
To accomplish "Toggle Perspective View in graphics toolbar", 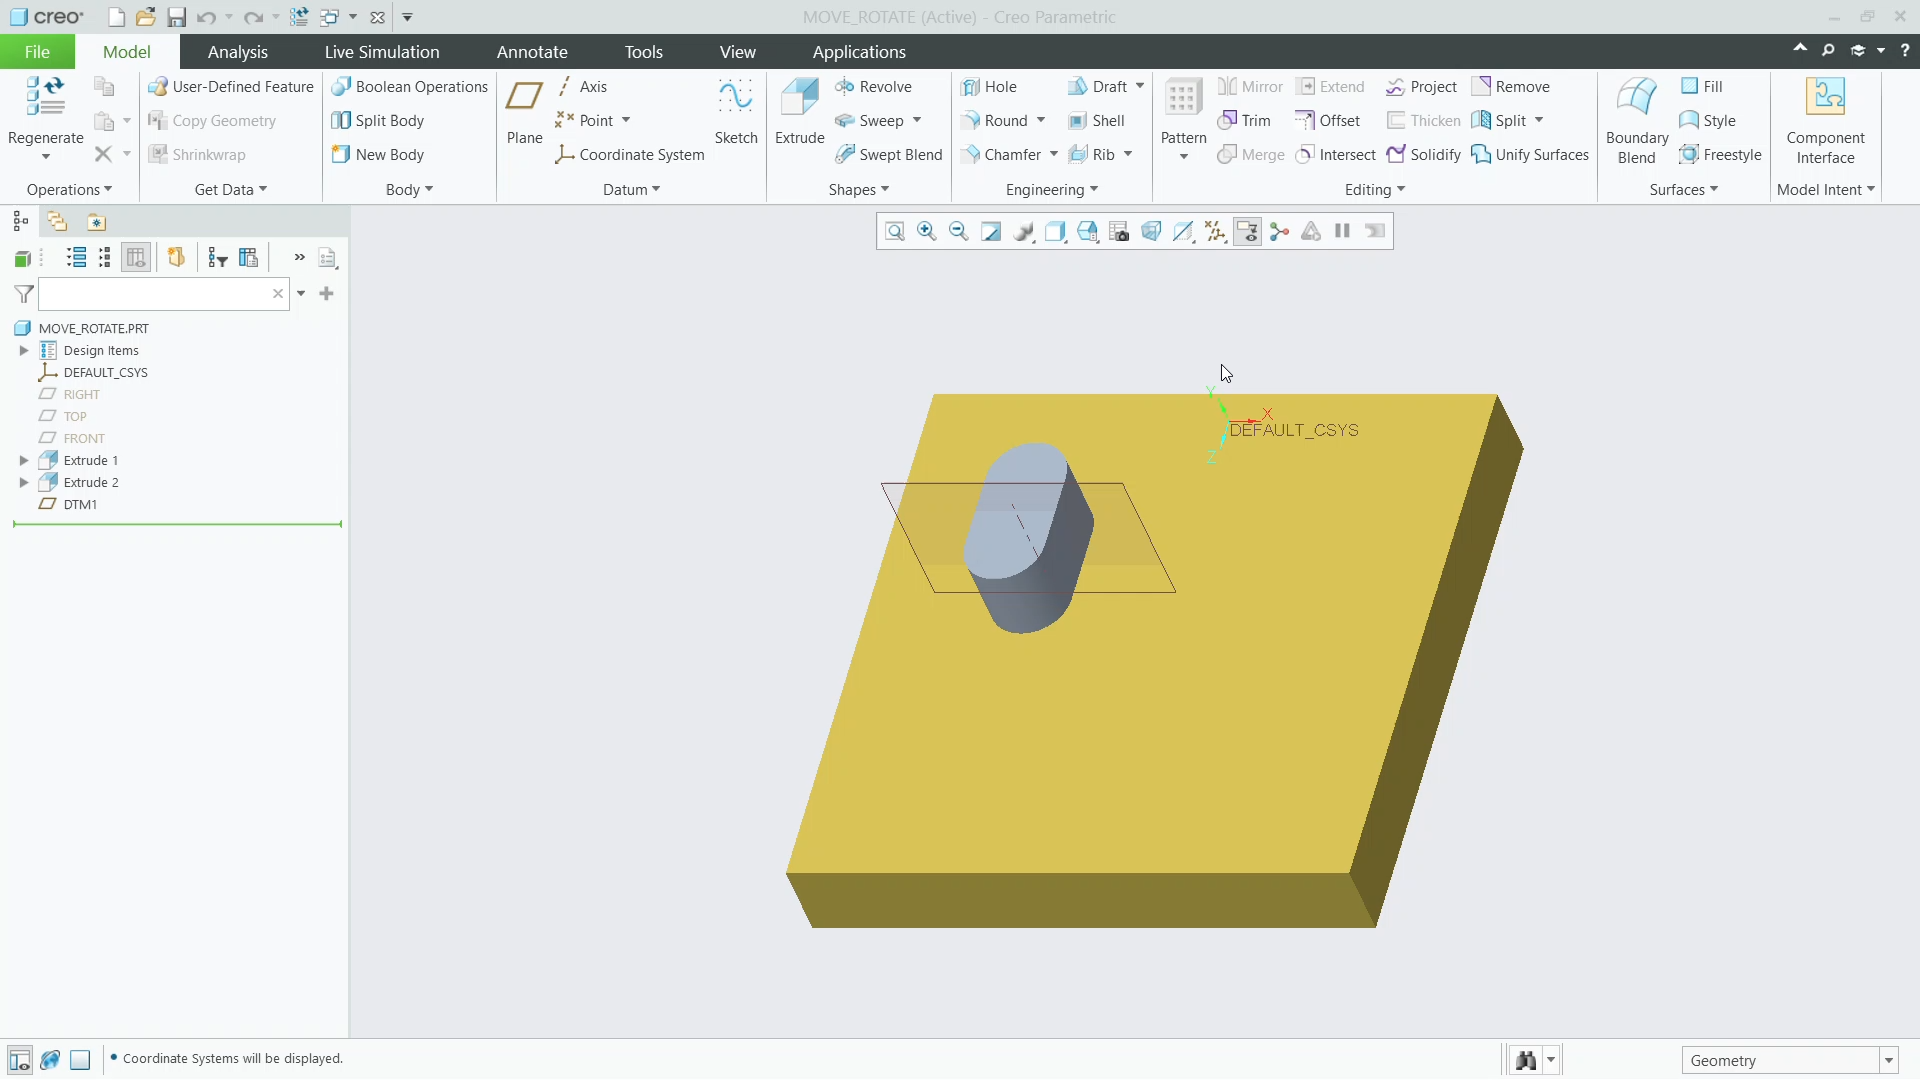I will point(1151,232).
